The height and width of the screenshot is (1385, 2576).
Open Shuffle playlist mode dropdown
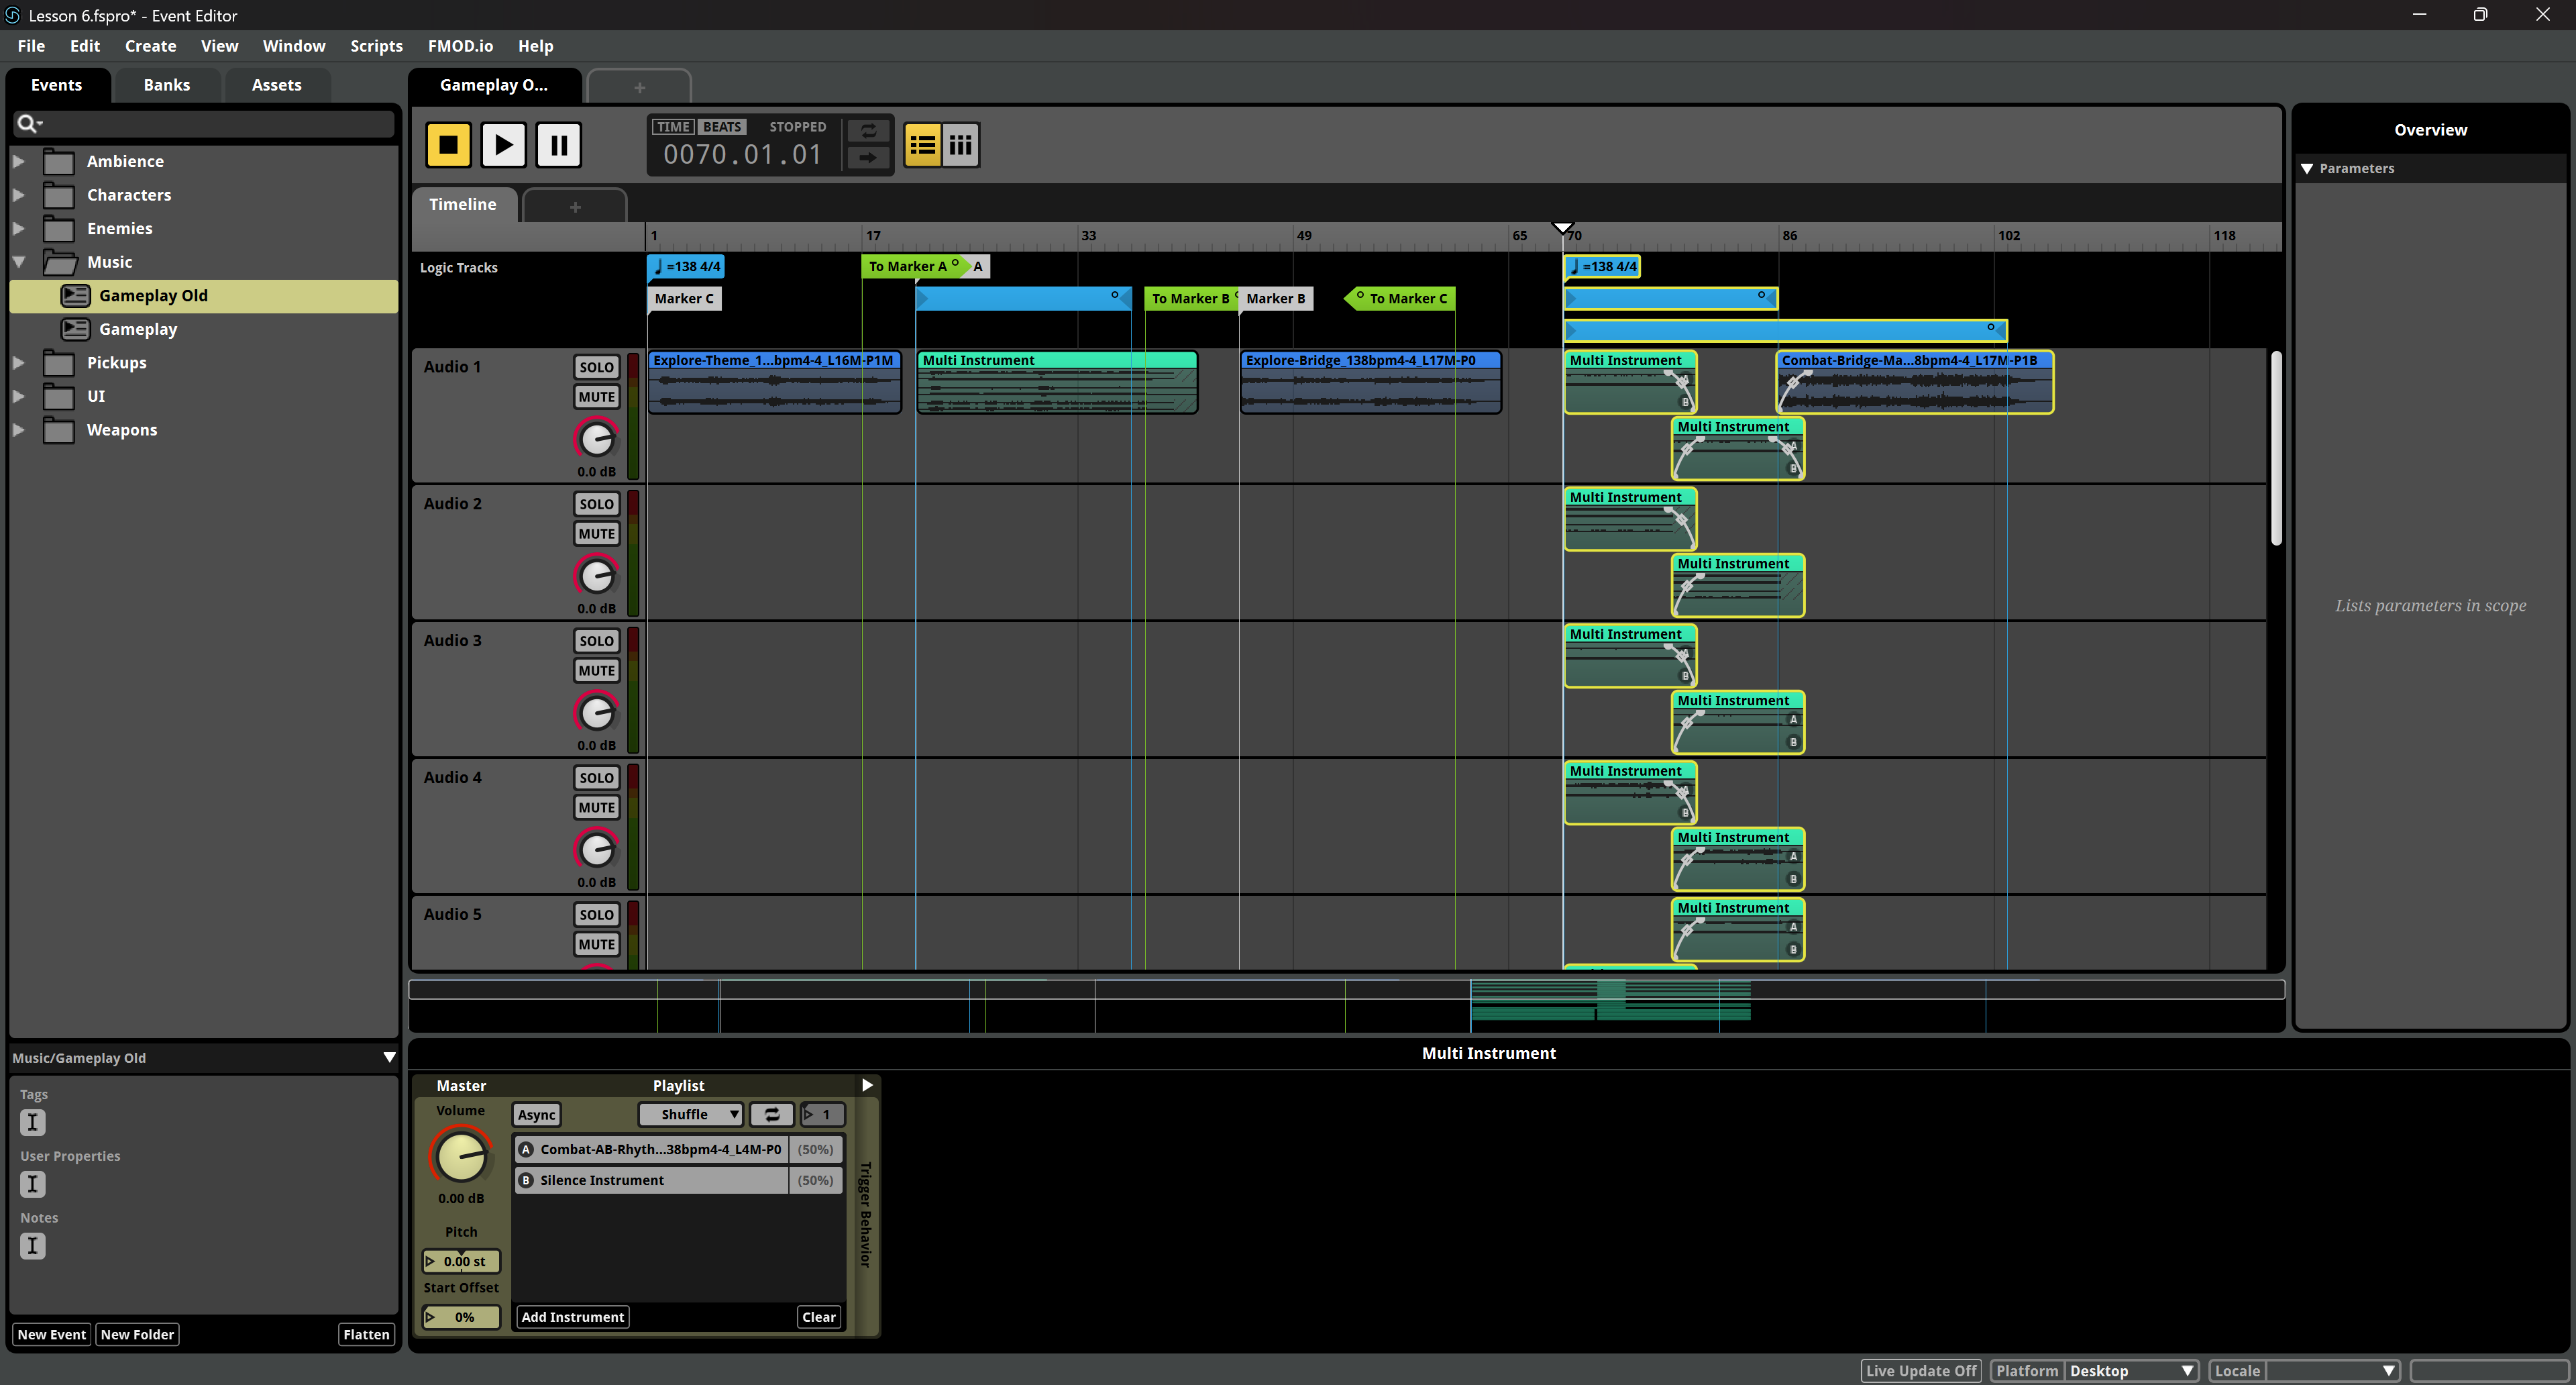click(x=691, y=1114)
